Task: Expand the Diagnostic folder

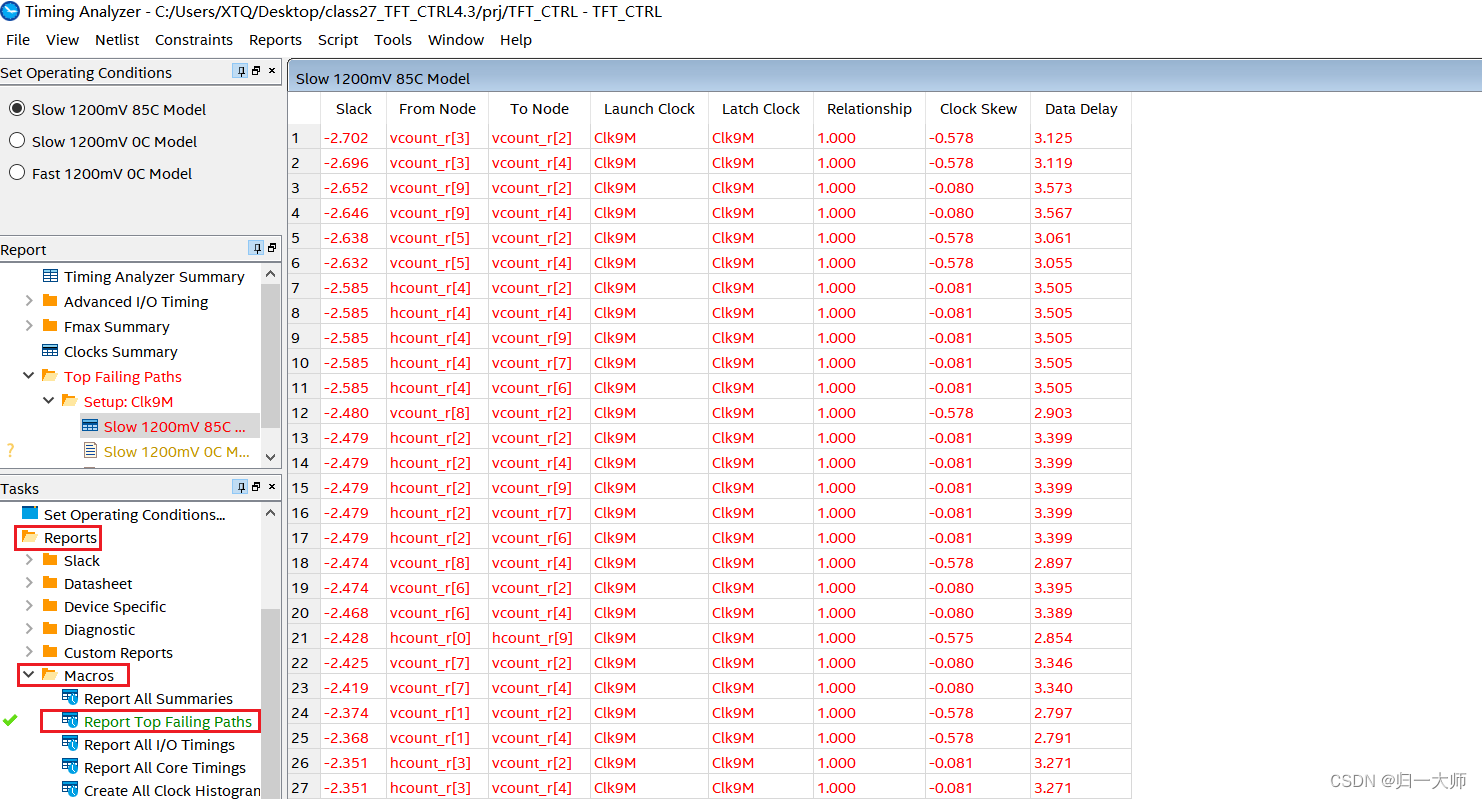Action: click(x=29, y=629)
